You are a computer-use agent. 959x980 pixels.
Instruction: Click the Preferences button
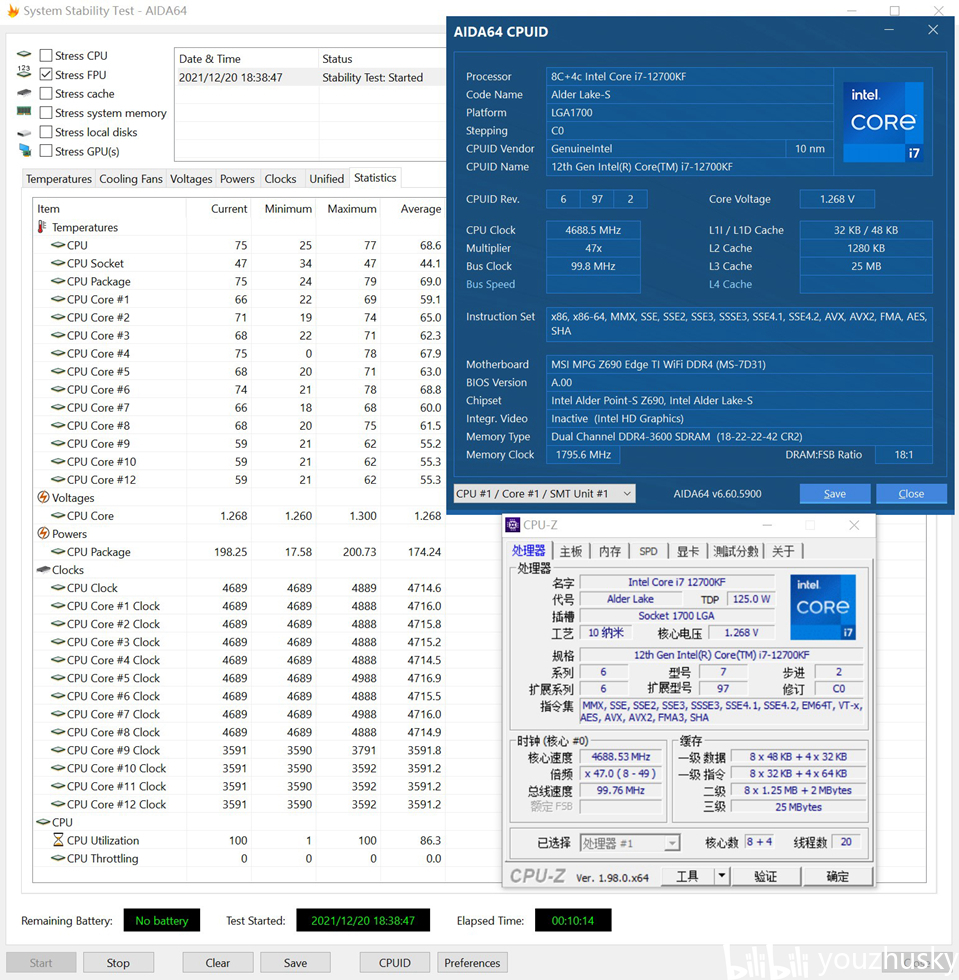pos(472,963)
